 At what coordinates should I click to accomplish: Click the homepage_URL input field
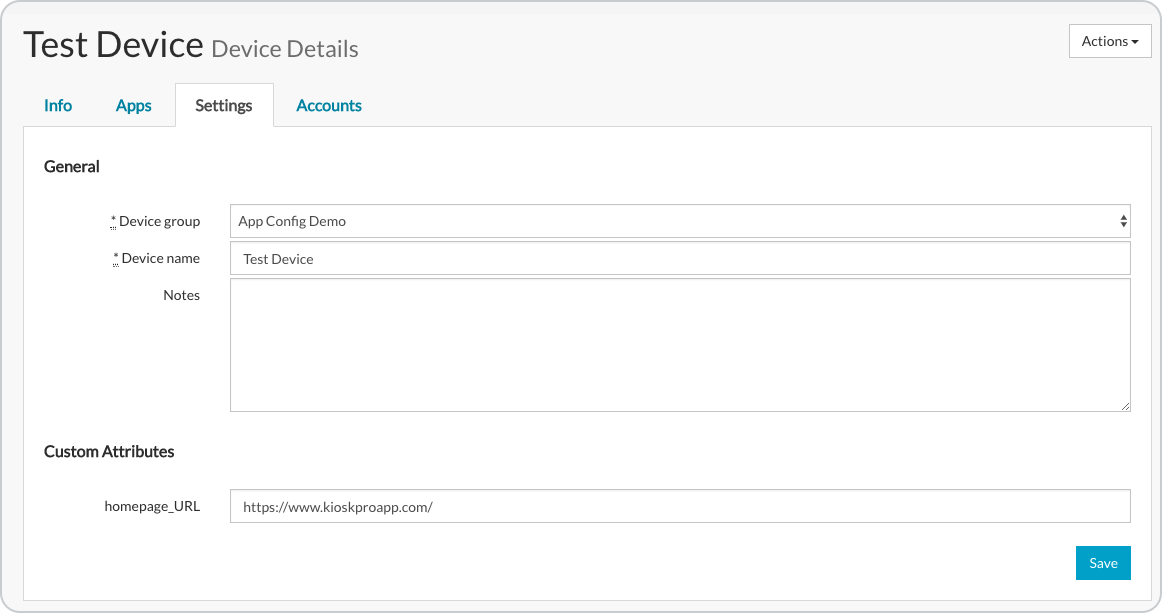coord(680,506)
